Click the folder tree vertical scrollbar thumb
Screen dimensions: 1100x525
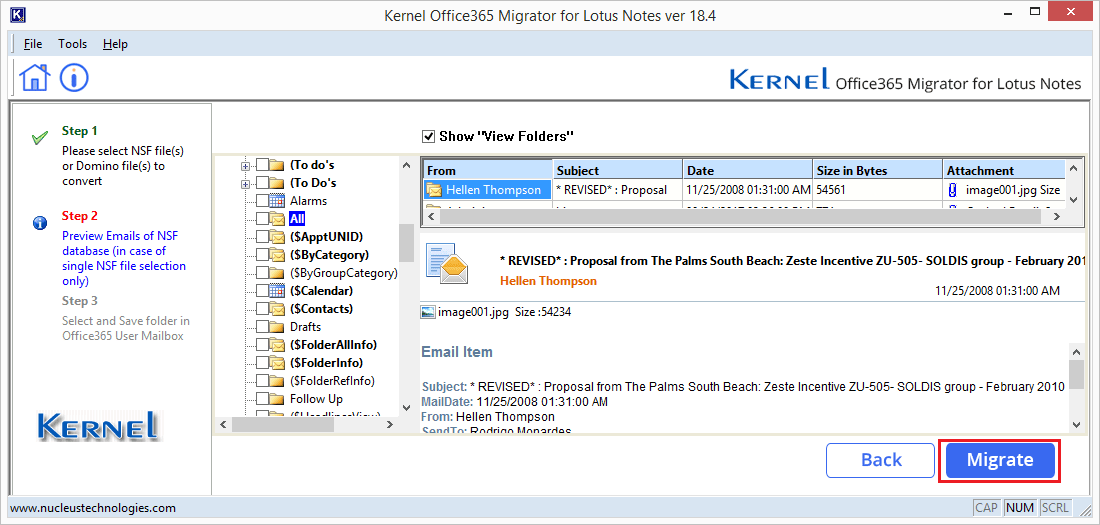tap(406, 243)
